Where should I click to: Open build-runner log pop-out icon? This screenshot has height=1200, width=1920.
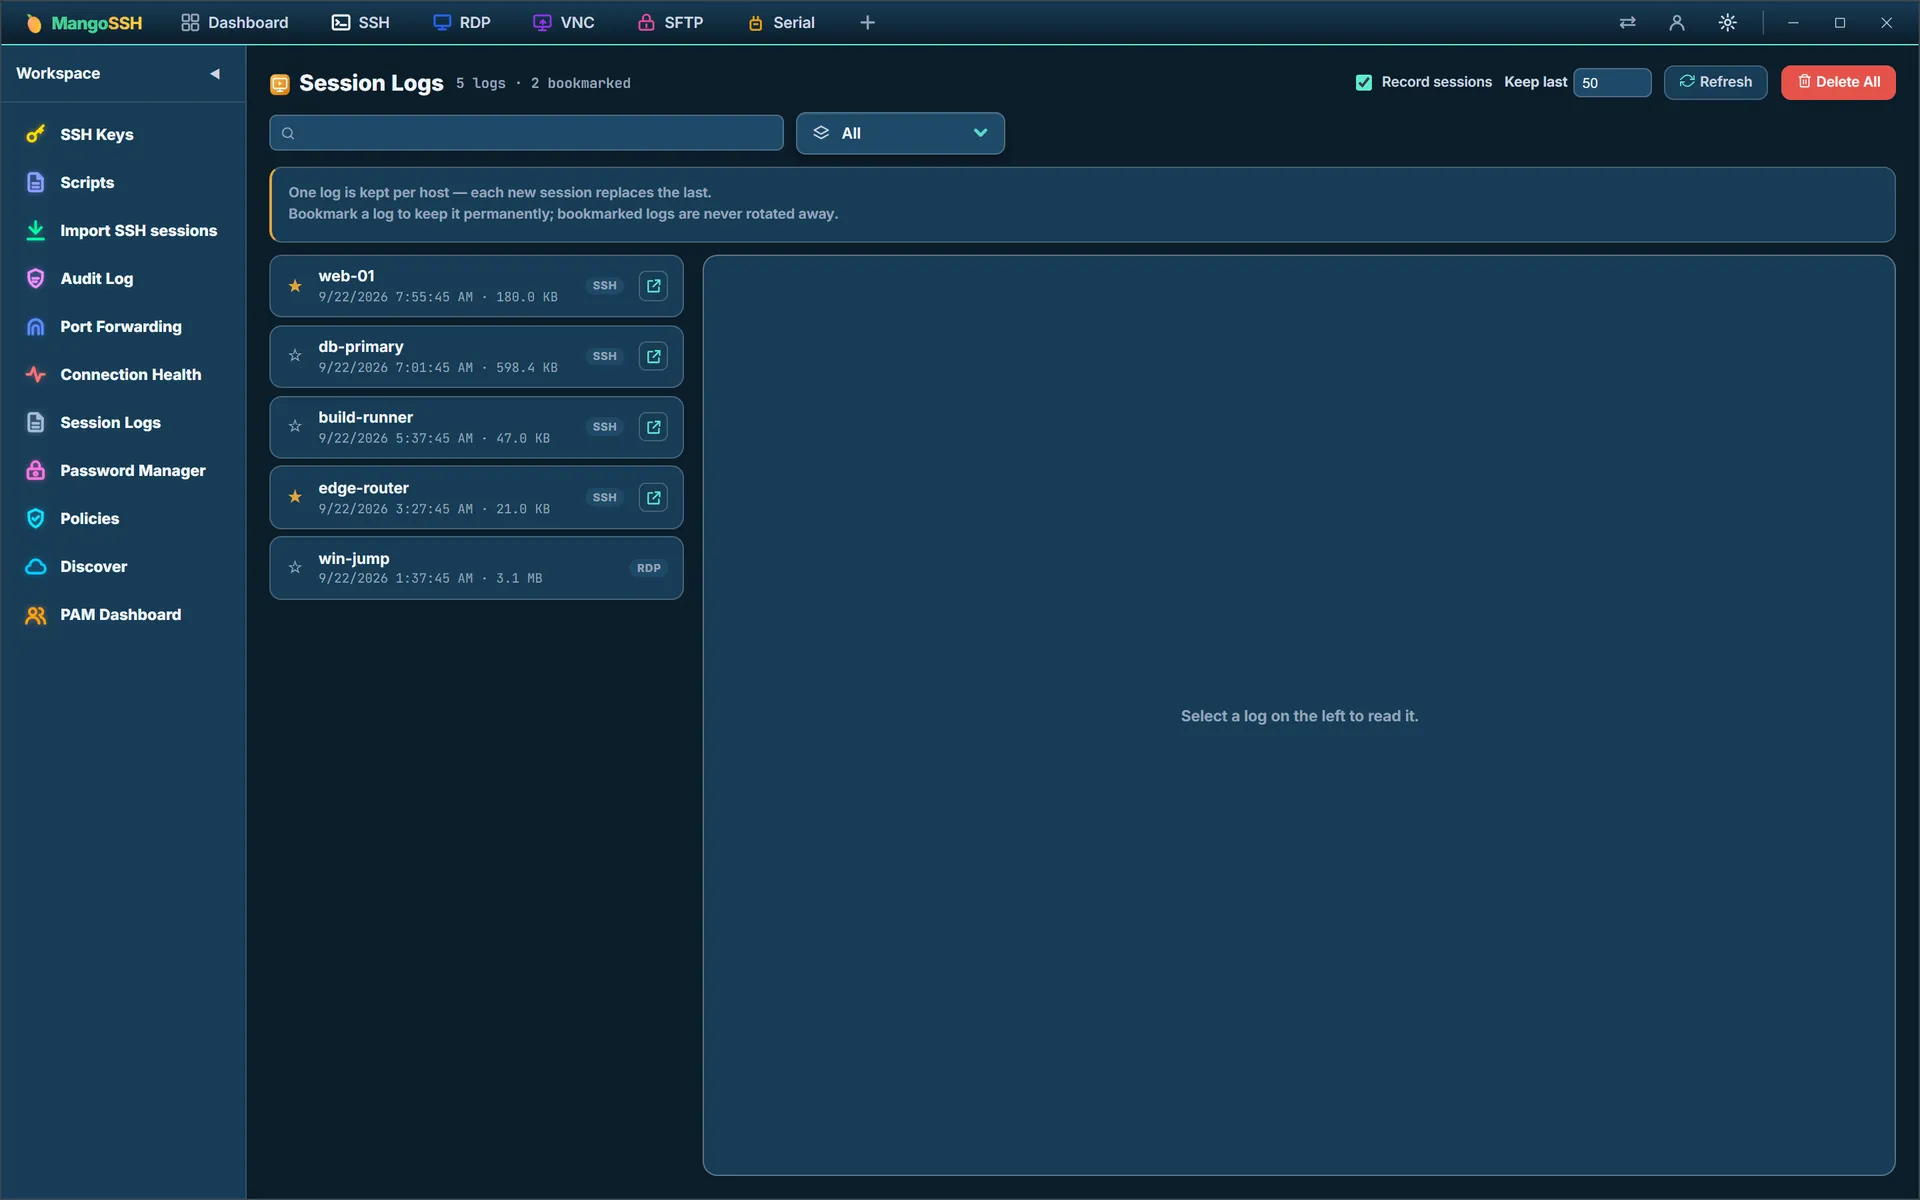pos(653,427)
